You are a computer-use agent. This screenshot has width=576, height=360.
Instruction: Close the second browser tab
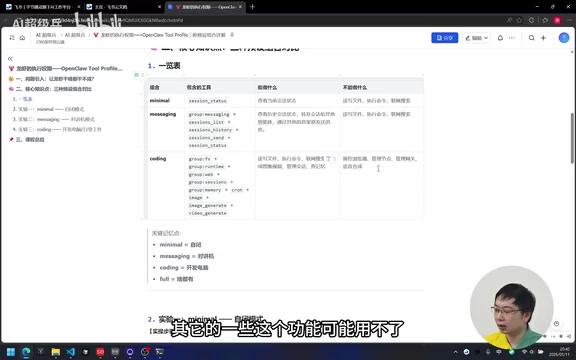click(159, 7)
